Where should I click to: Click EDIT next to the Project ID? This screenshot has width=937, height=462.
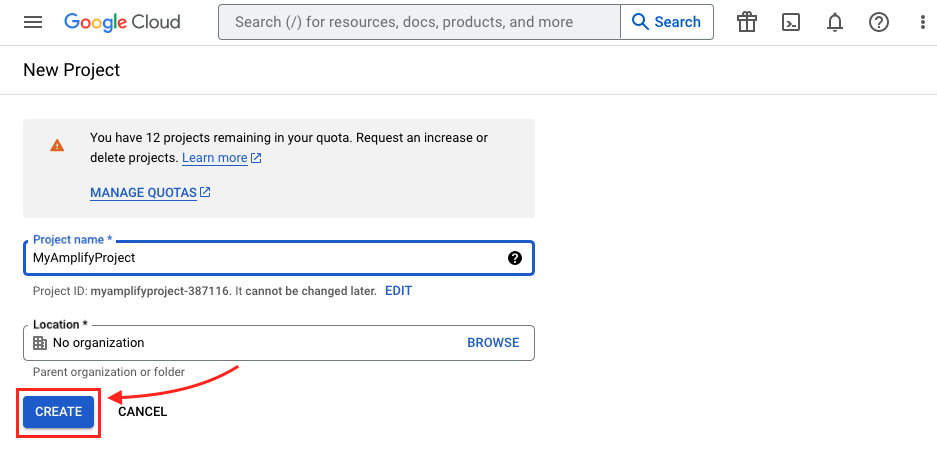pyautogui.click(x=399, y=291)
